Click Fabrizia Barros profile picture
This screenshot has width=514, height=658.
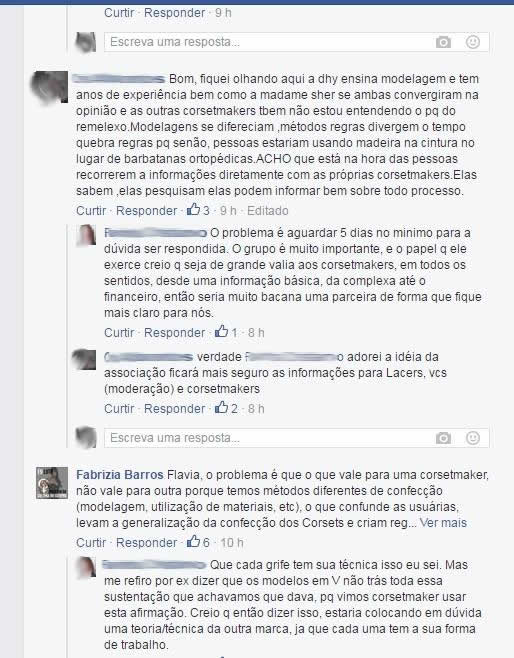coord(52,483)
